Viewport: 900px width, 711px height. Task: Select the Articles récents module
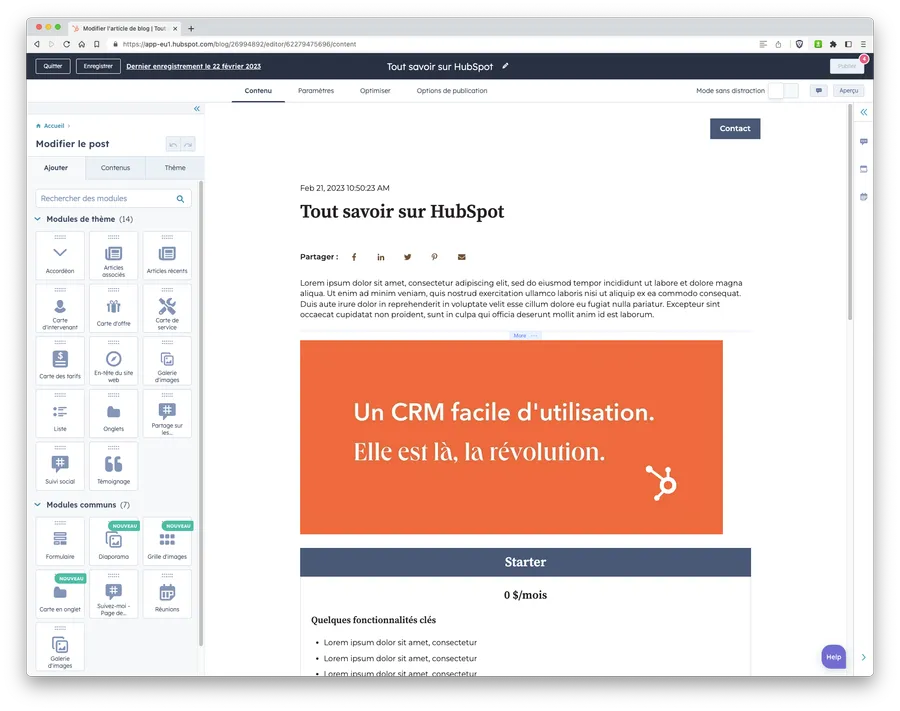pos(167,256)
